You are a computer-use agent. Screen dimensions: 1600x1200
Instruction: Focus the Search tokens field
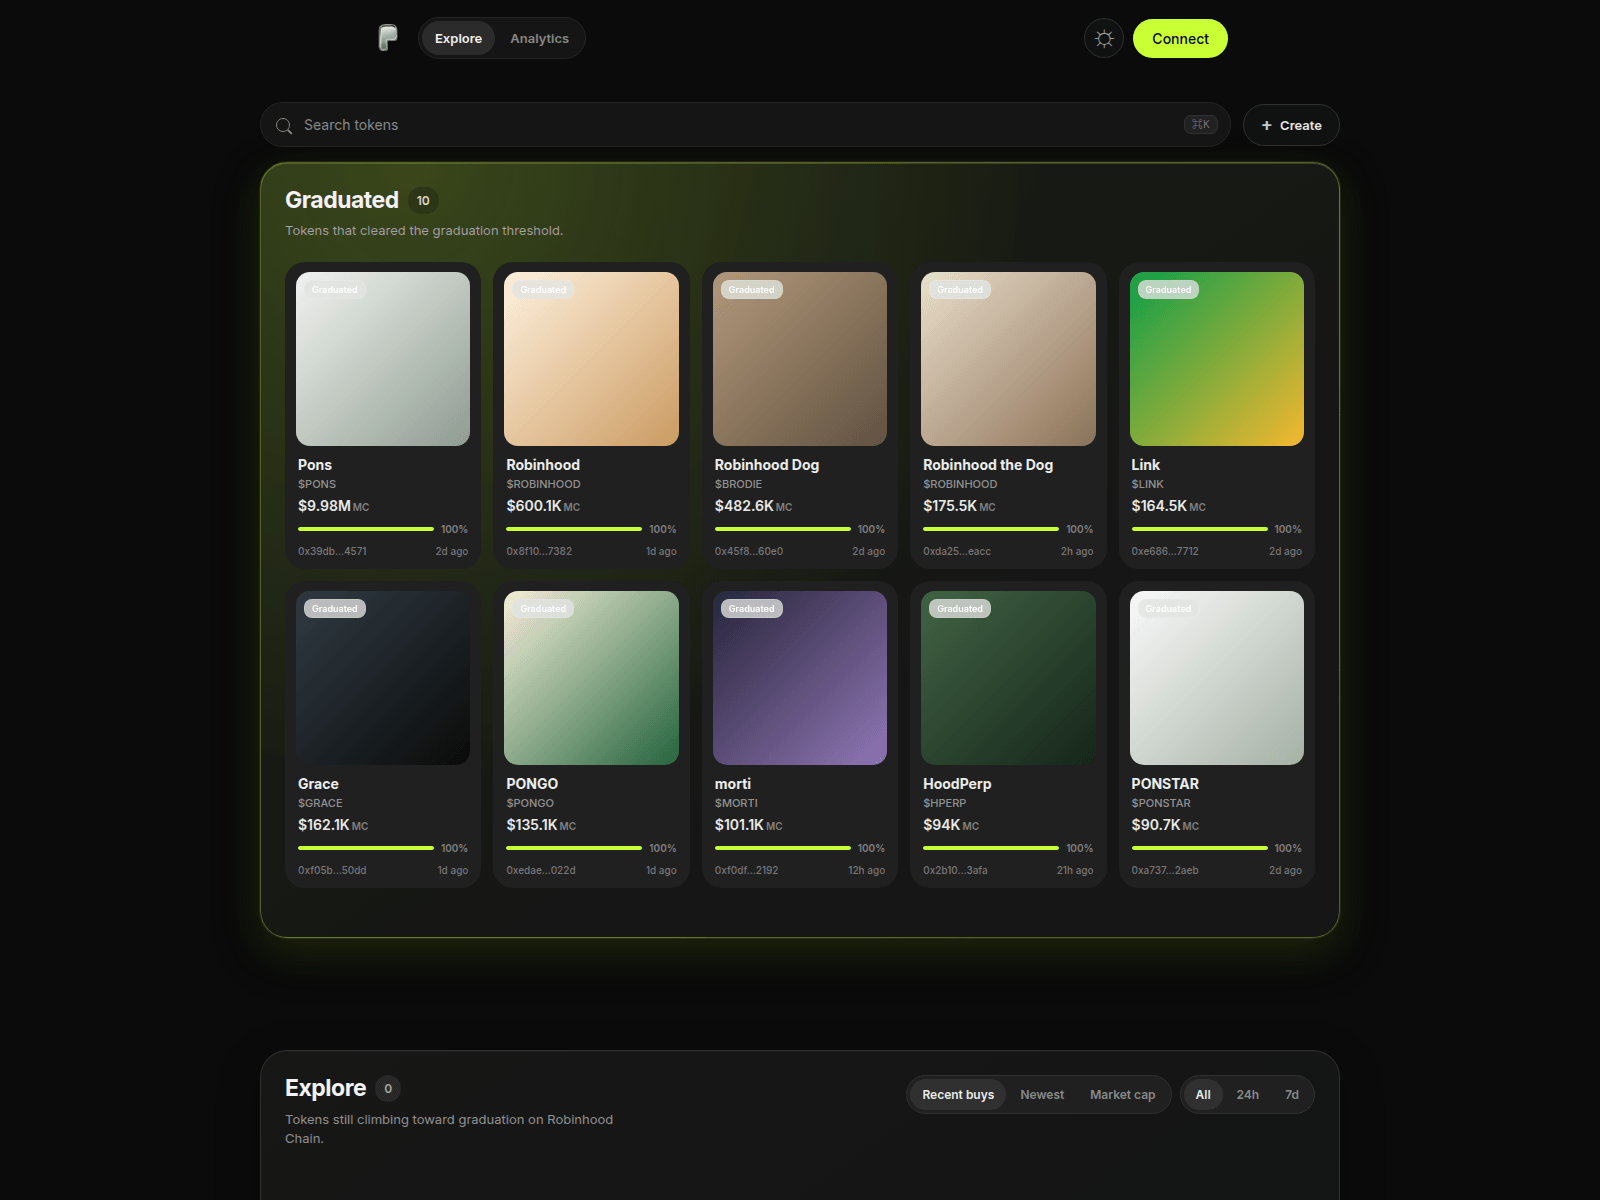[745, 125]
